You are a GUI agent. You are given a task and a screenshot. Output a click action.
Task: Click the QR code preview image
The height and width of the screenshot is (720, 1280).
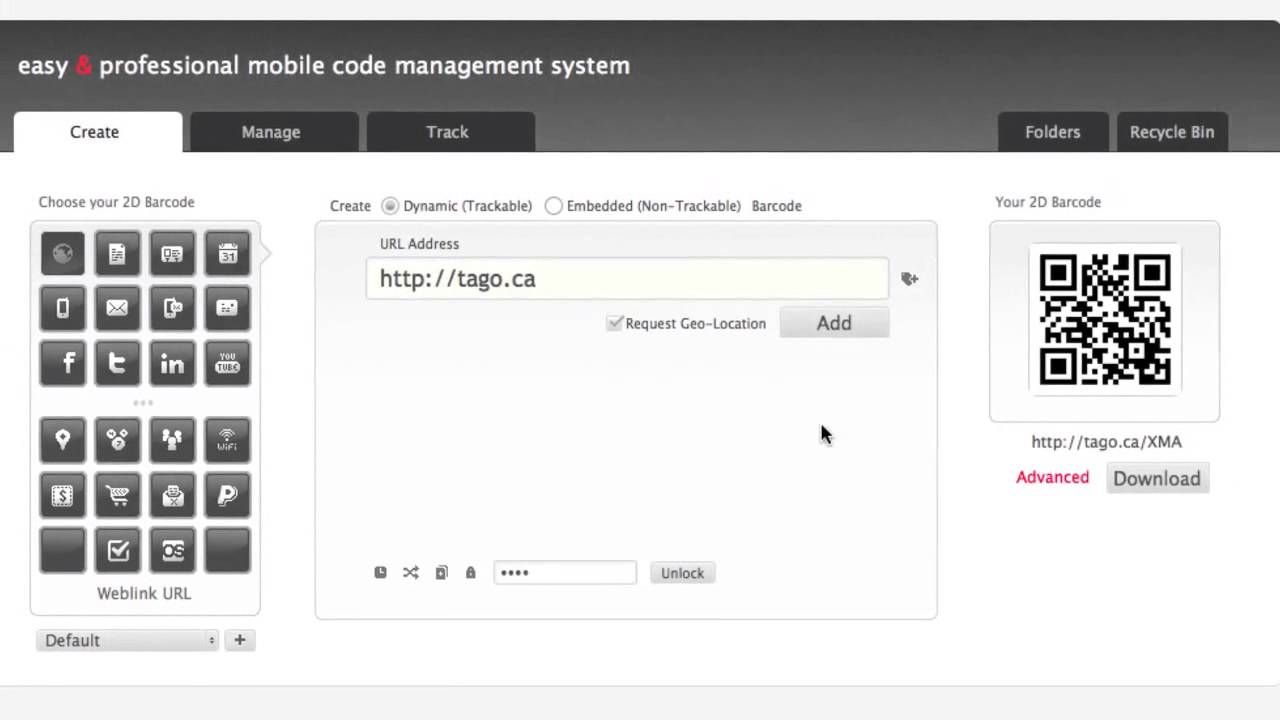[x=1105, y=320]
